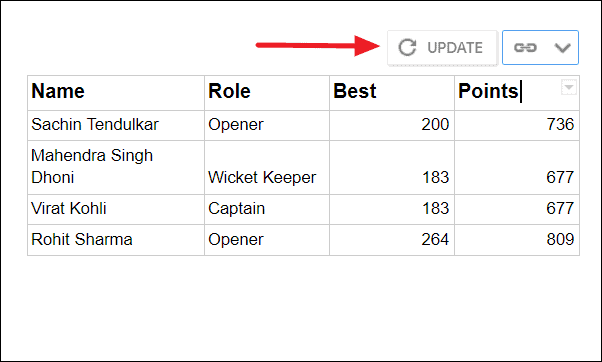Select the Role header cell
The height and width of the screenshot is (362, 602).
pos(267,93)
